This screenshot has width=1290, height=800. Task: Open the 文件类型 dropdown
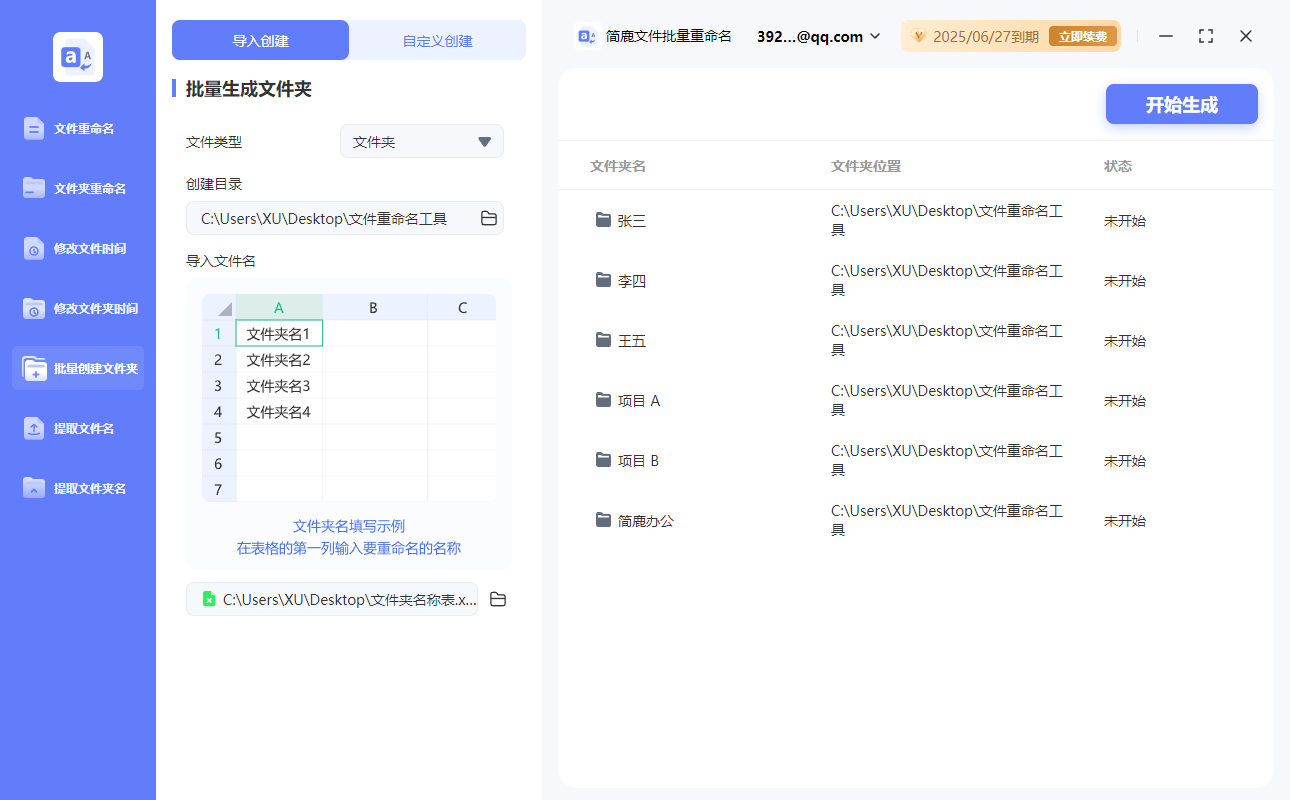click(421, 141)
